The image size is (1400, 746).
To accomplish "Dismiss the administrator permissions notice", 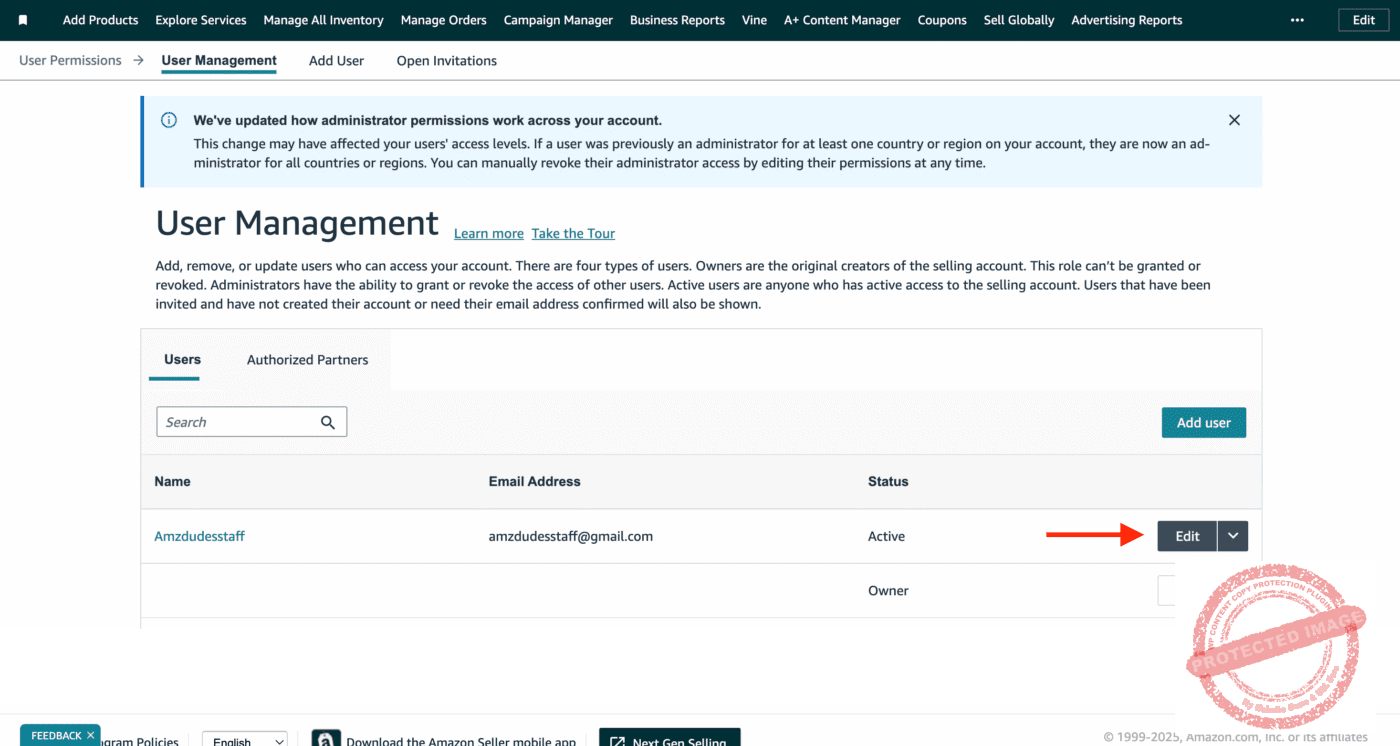I will (x=1234, y=120).
